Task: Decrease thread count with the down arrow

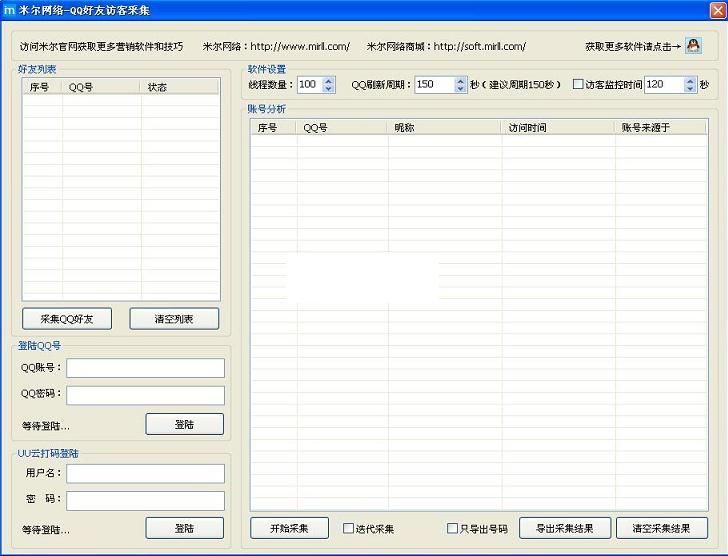Action: tap(329, 90)
